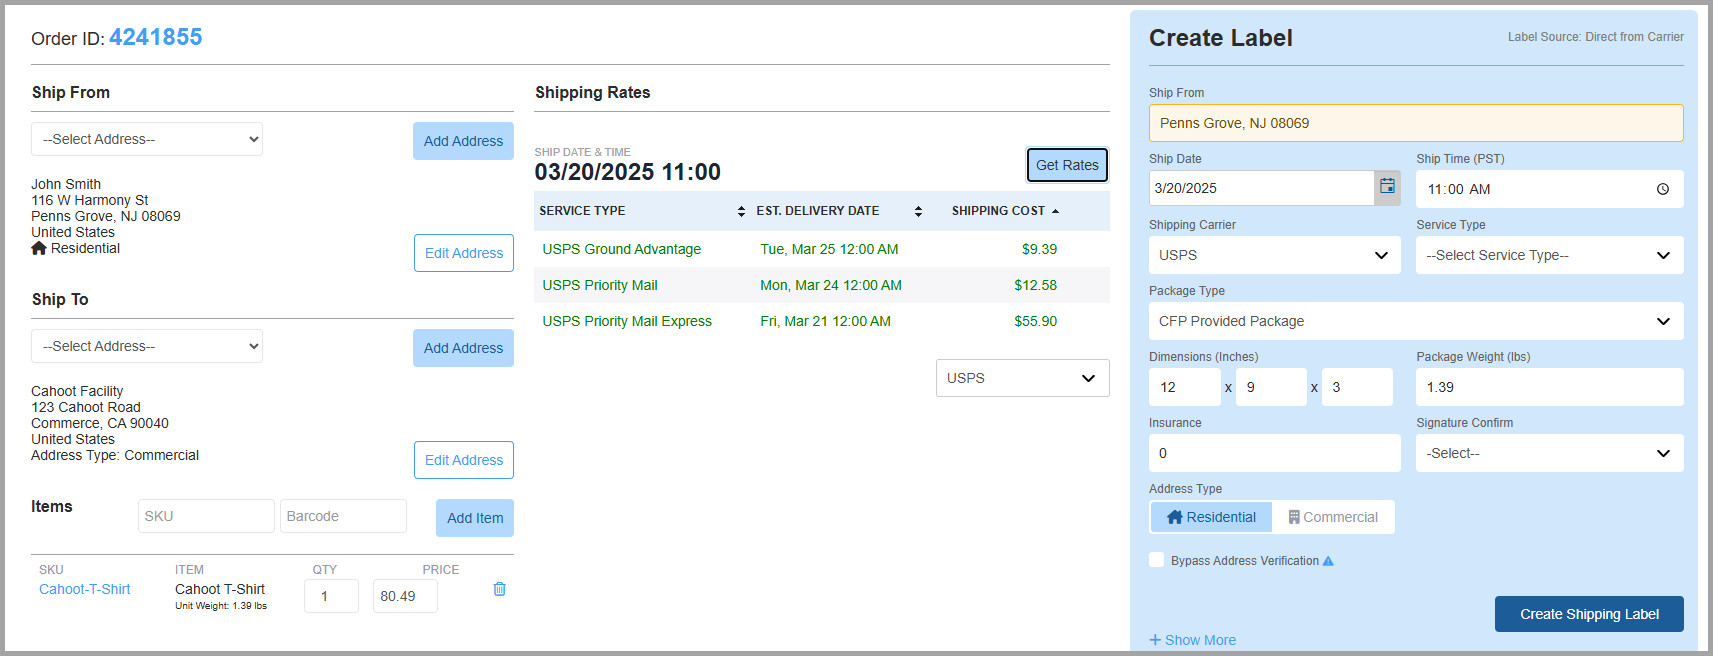Open USPS carrier filter under Shipping Rates
The height and width of the screenshot is (656, 1713).
click(x=1022, y=378)
